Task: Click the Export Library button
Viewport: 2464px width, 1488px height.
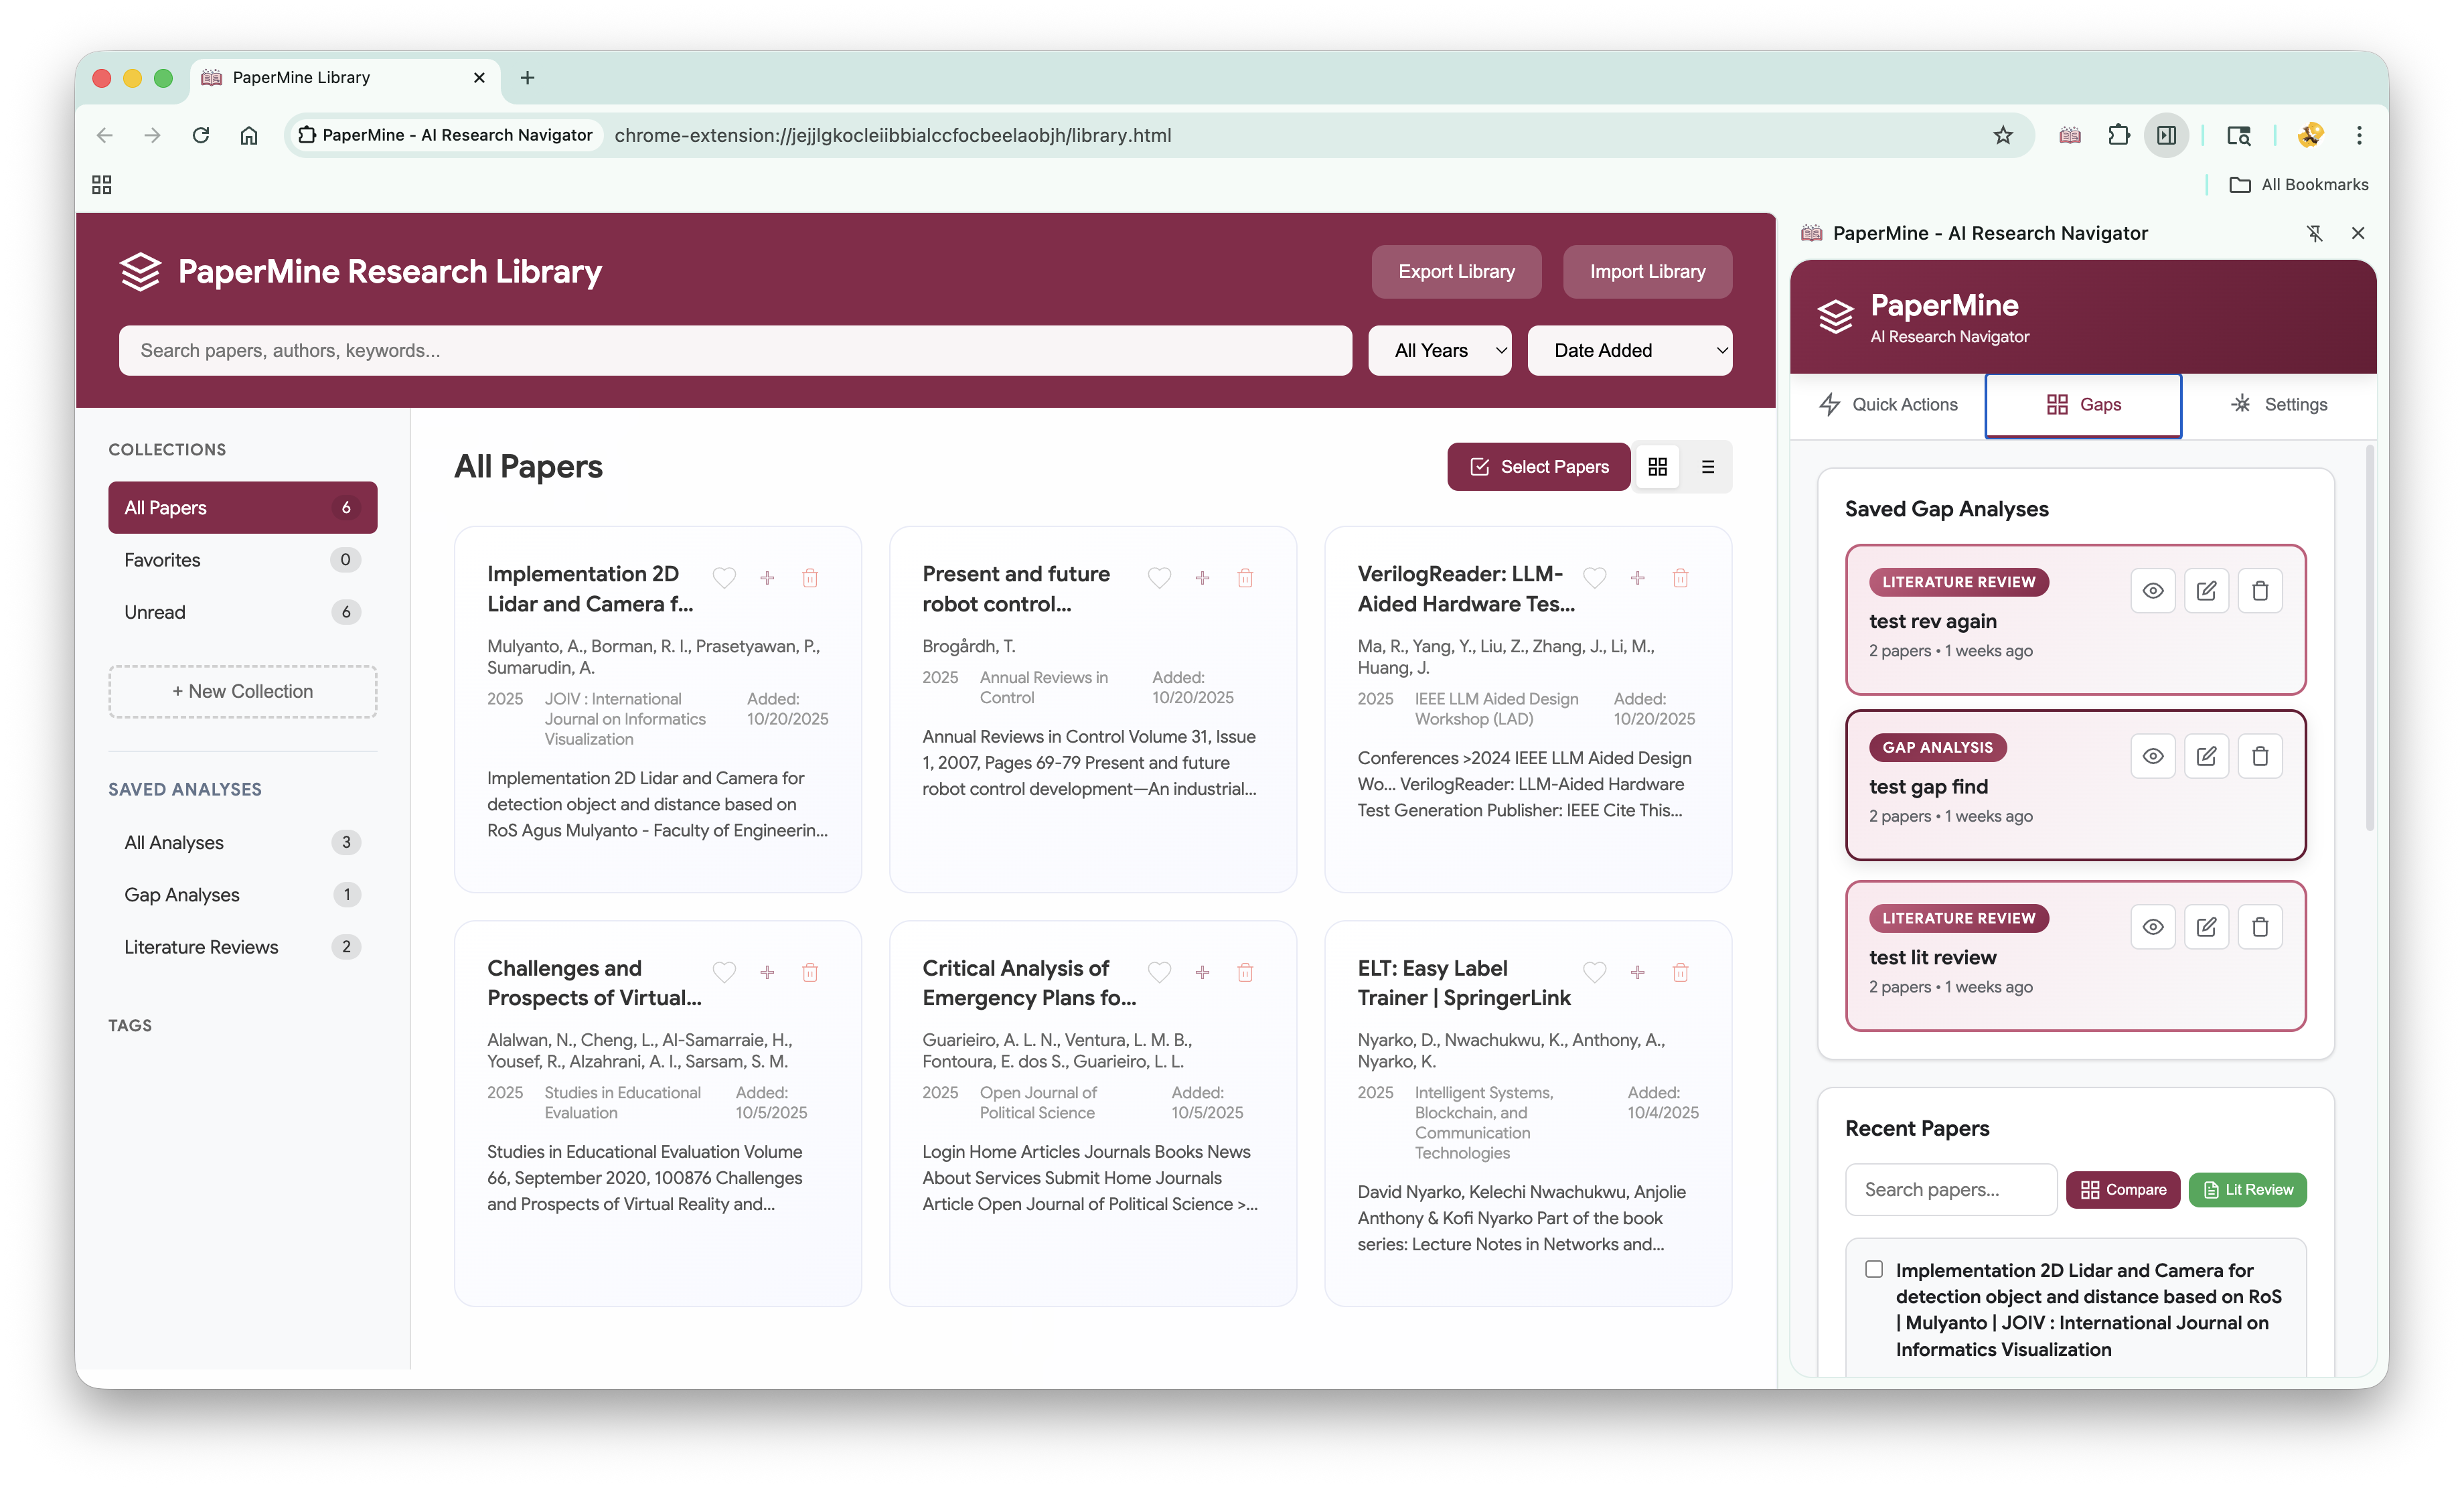Action: pos(1455,272)
